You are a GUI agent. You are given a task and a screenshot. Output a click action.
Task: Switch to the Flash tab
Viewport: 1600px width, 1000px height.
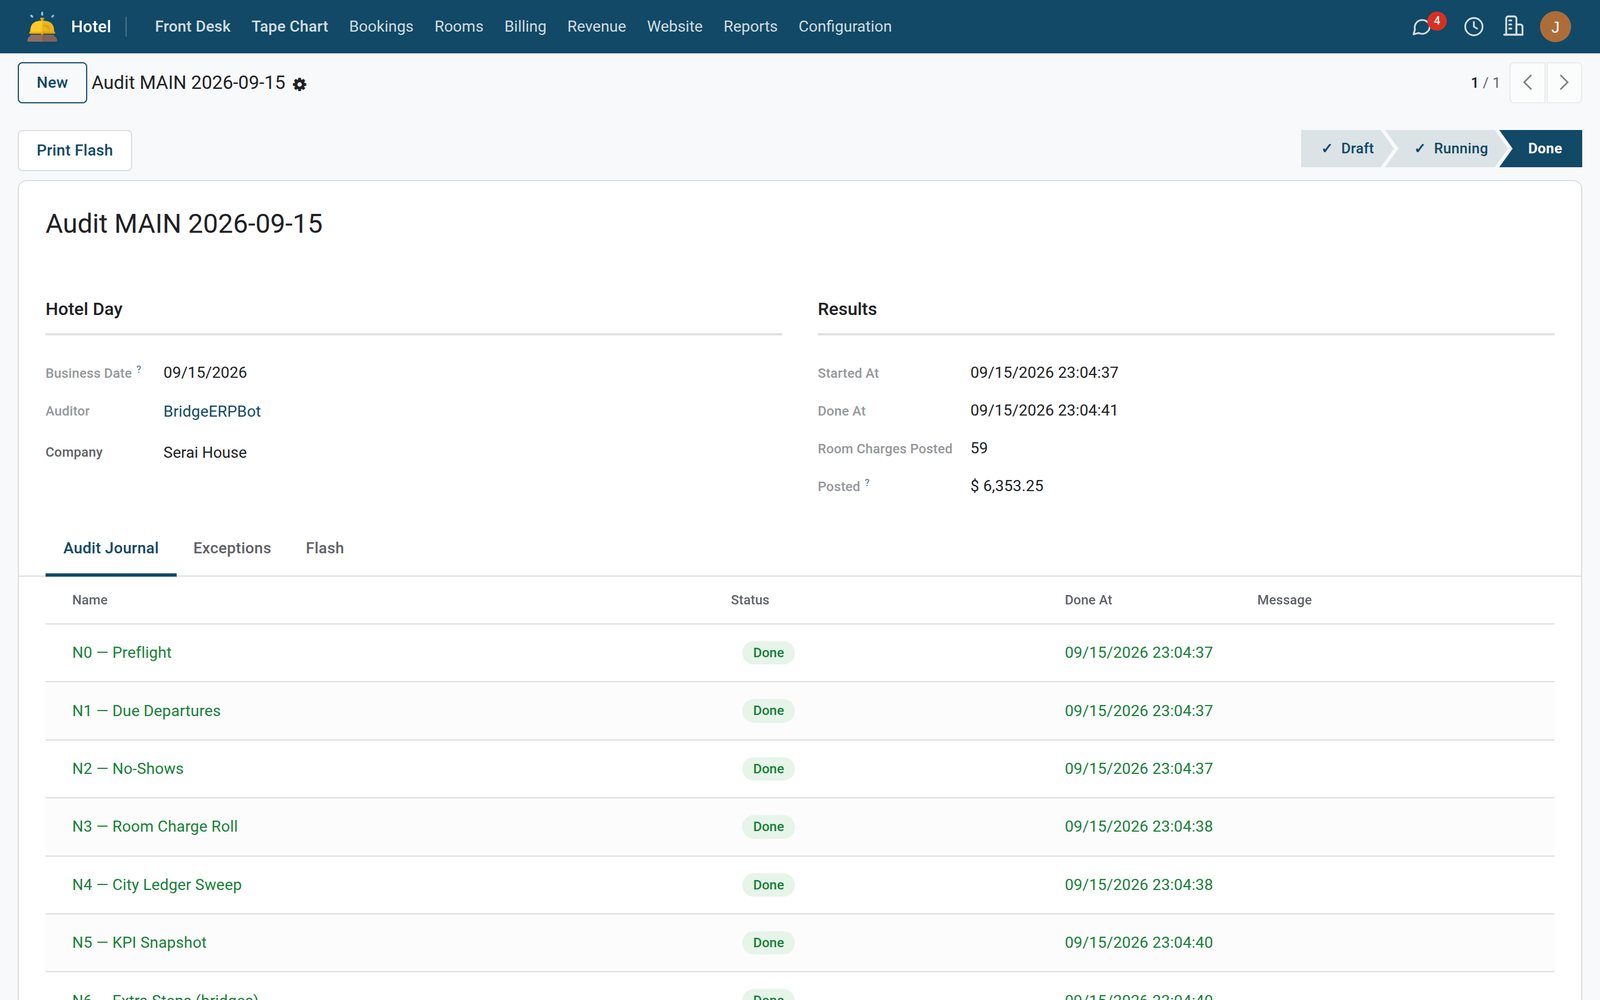tap(325, 548)
